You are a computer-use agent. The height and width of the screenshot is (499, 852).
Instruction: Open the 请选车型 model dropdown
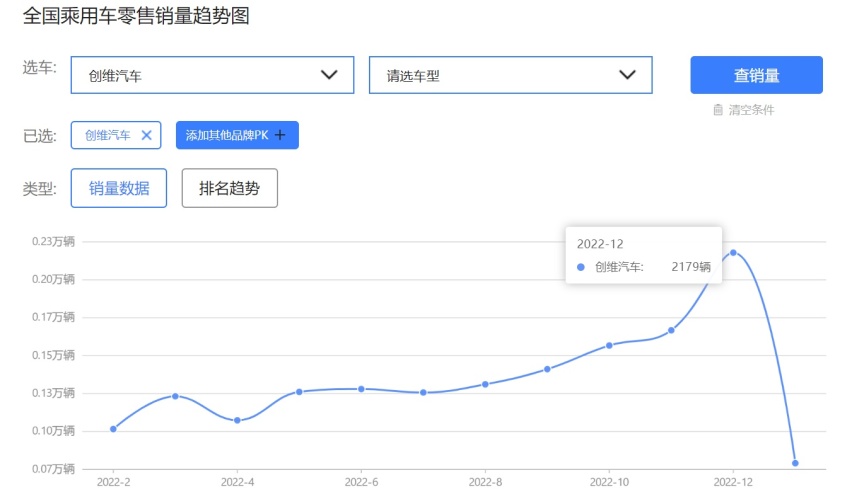click(510, 75)
